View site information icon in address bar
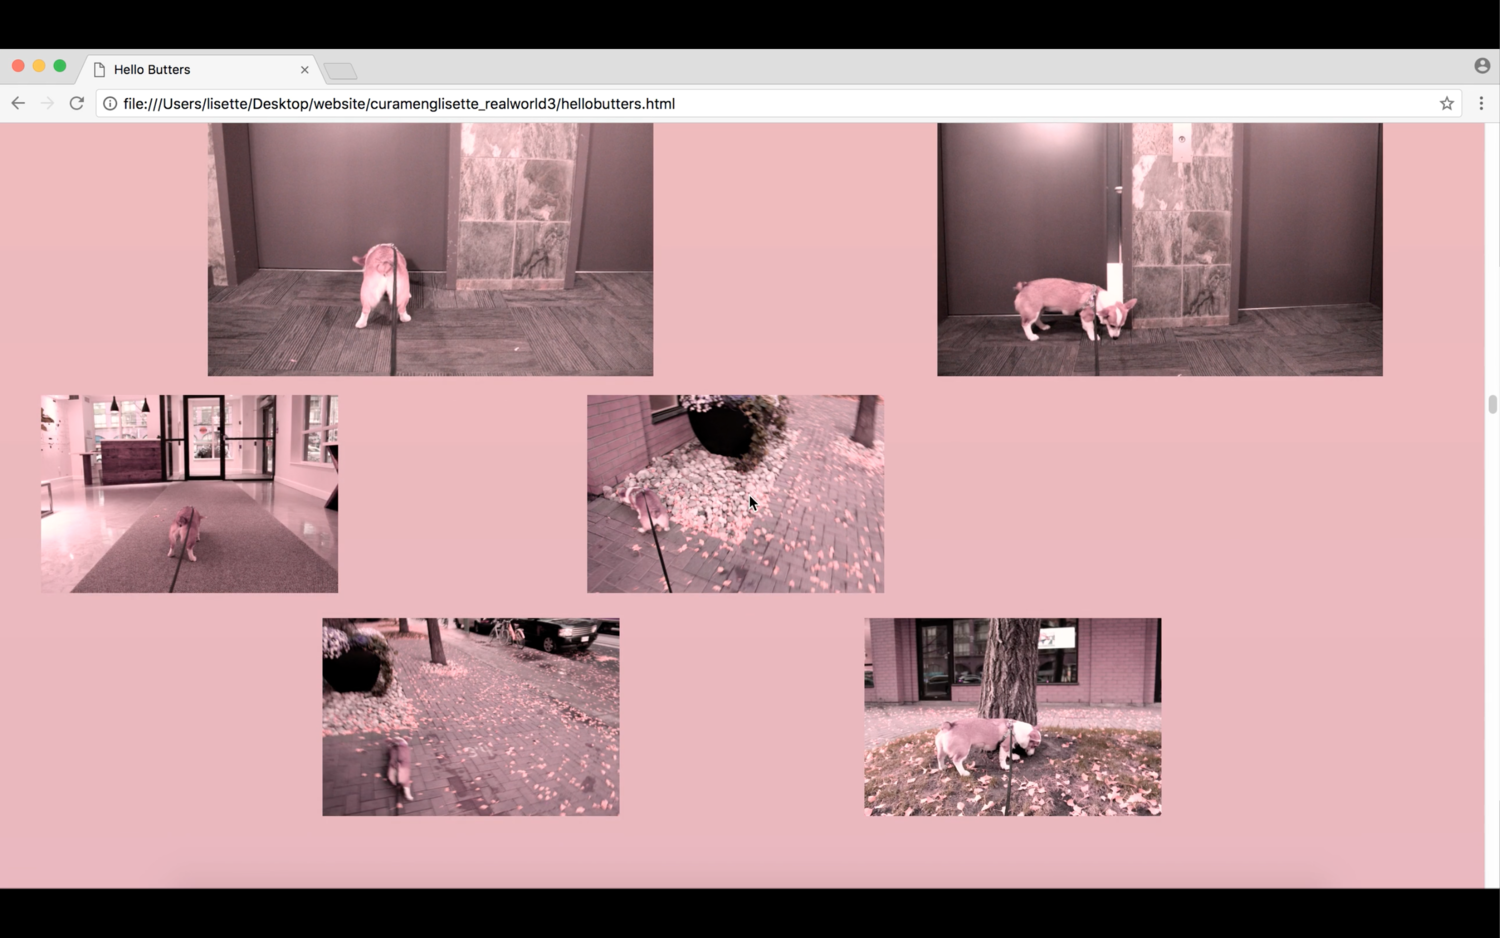Image resolution: width=1500 pixels, height=938 pixels. [x=110, y=103]
